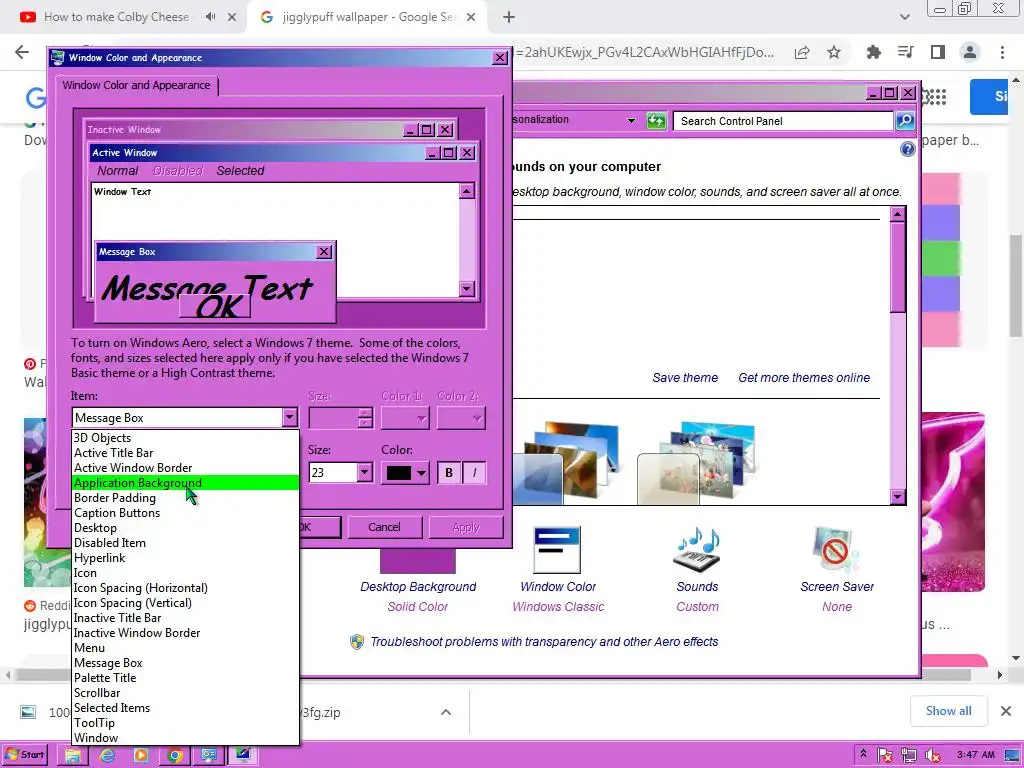Open the Chrome profile avatar

970,52
